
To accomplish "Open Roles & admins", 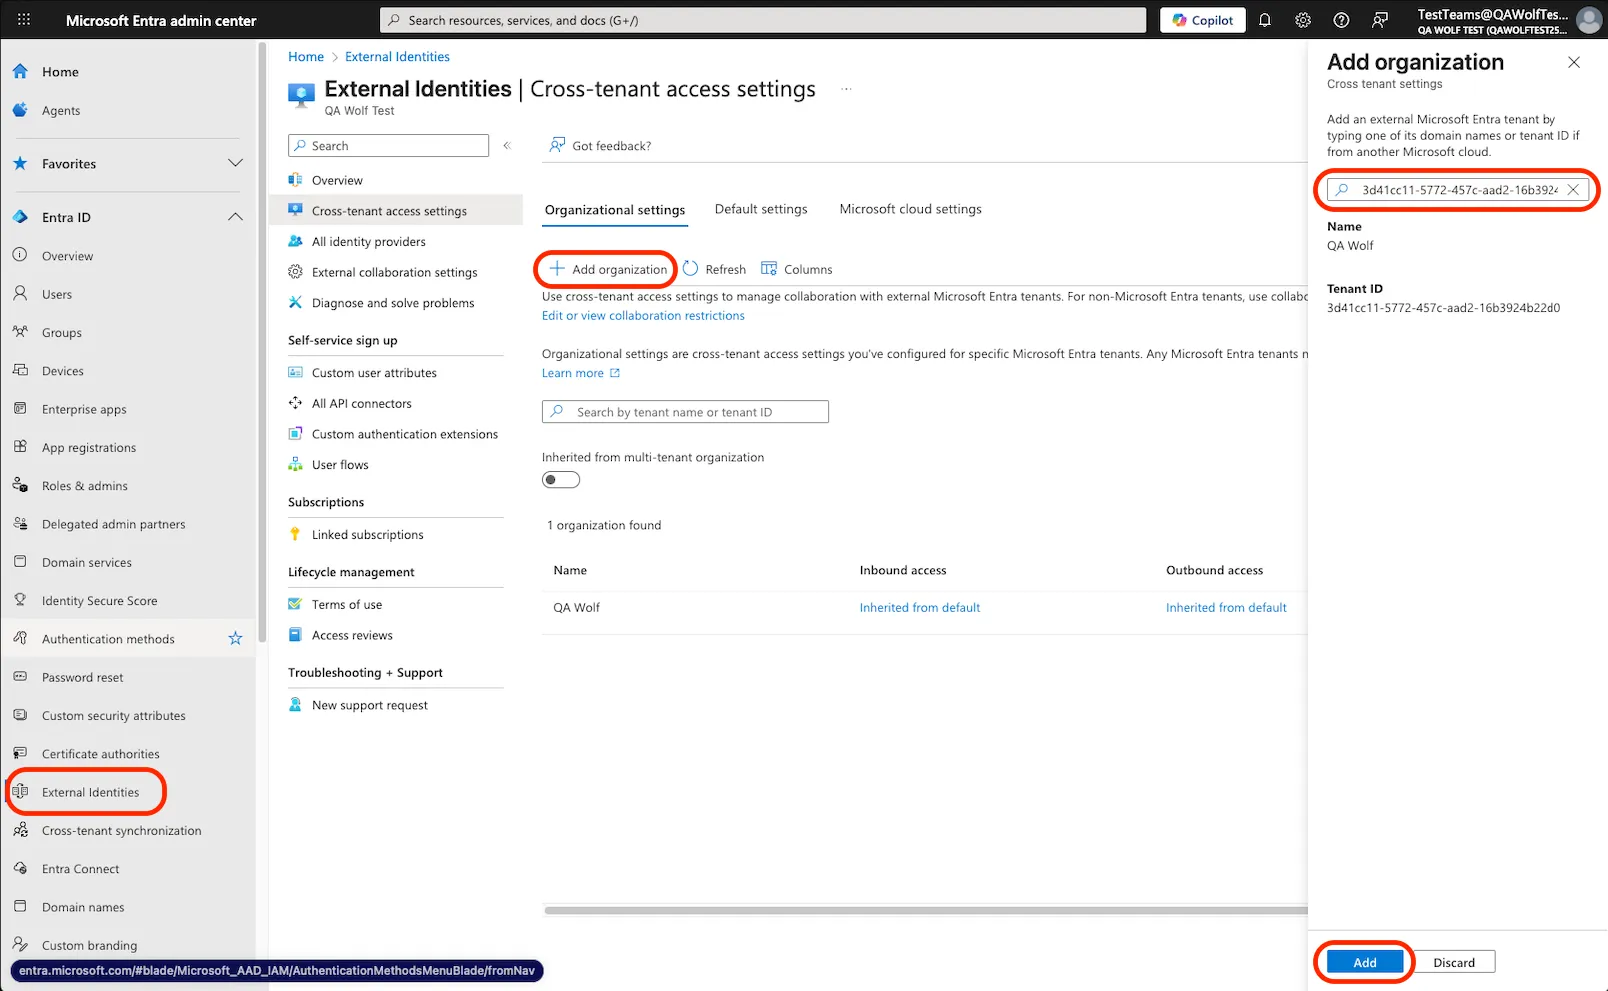I will click(x=85, y=486).
